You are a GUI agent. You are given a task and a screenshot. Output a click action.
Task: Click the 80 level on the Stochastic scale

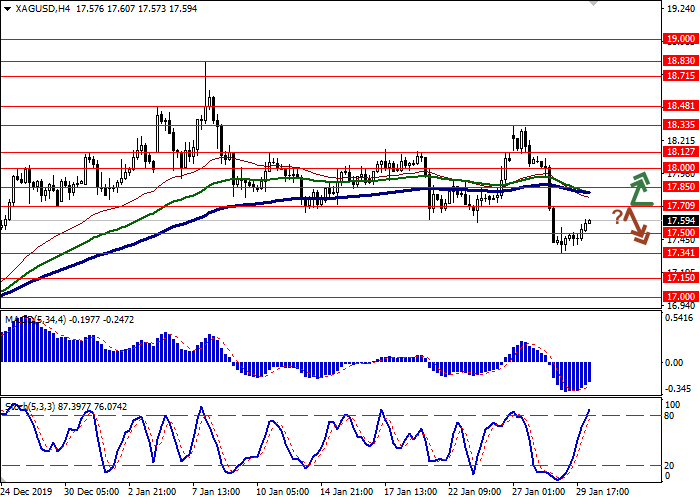pos(672,415)
